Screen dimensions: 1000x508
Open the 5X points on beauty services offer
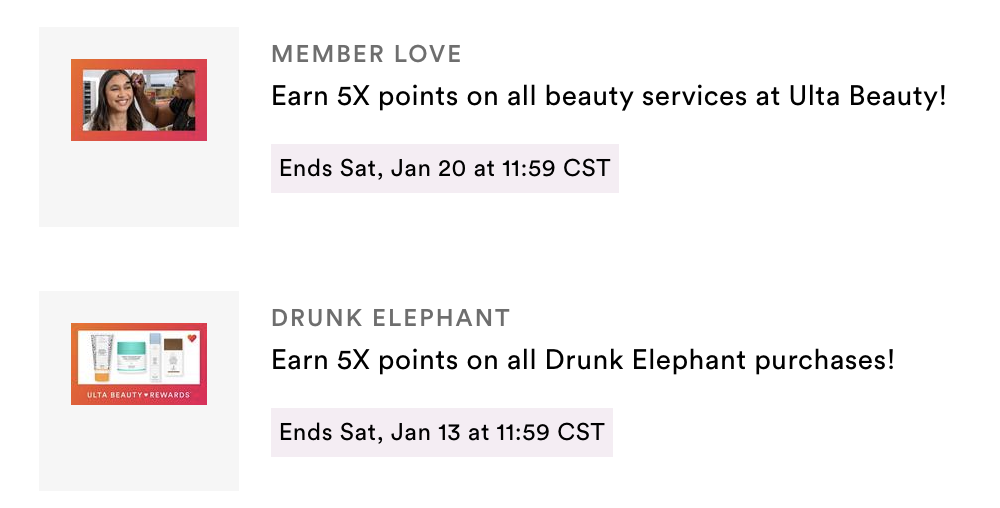pyautogui.click(x=608, y=96)
